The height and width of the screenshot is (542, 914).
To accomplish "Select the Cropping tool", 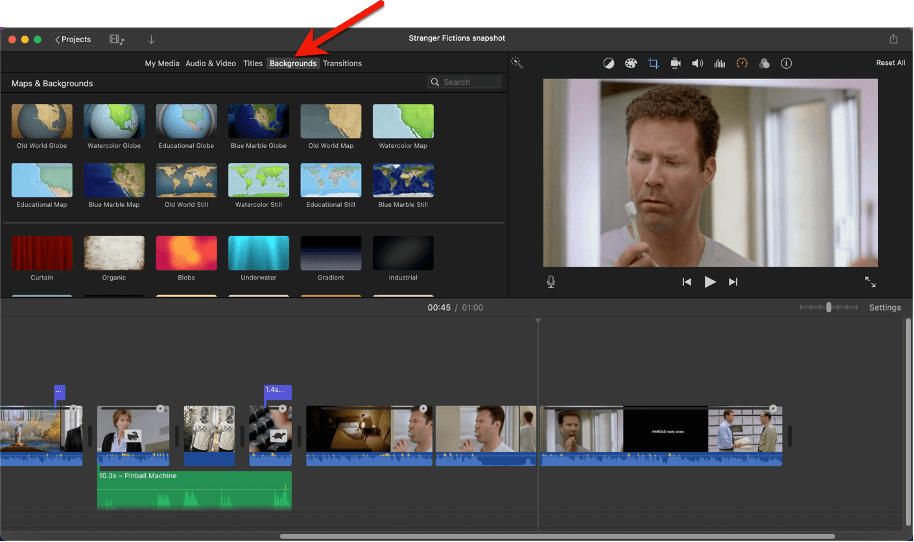I will pyautogui.click(x=653, y=63).
